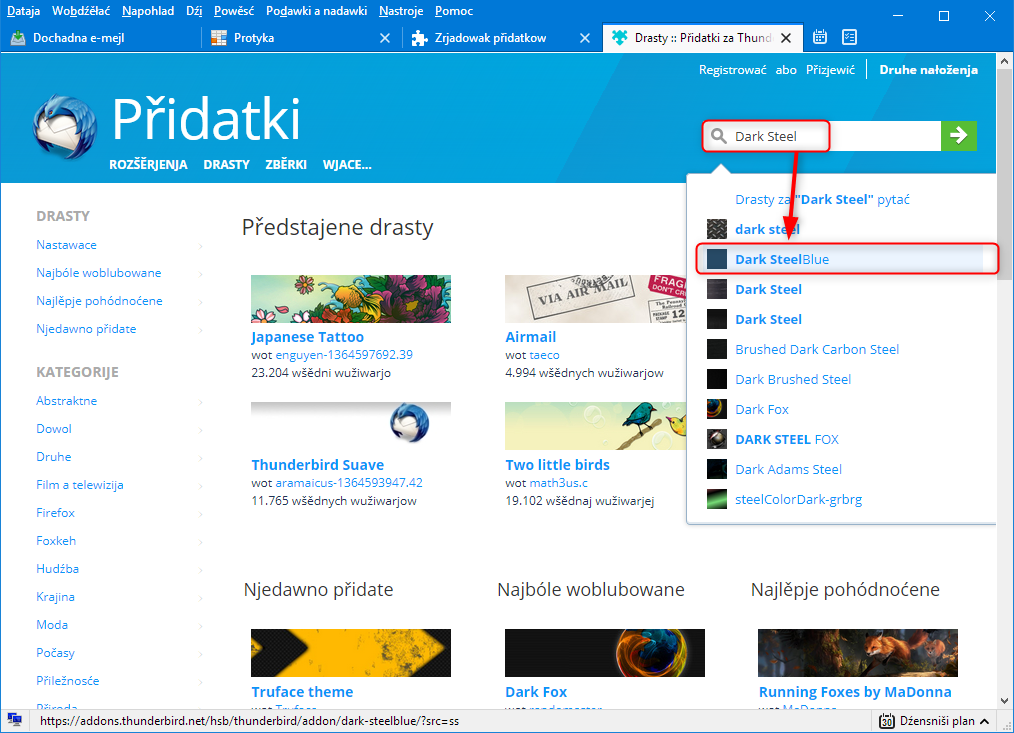Open the Airmail theme preview image
The image size is (1014, 733).
596,299
